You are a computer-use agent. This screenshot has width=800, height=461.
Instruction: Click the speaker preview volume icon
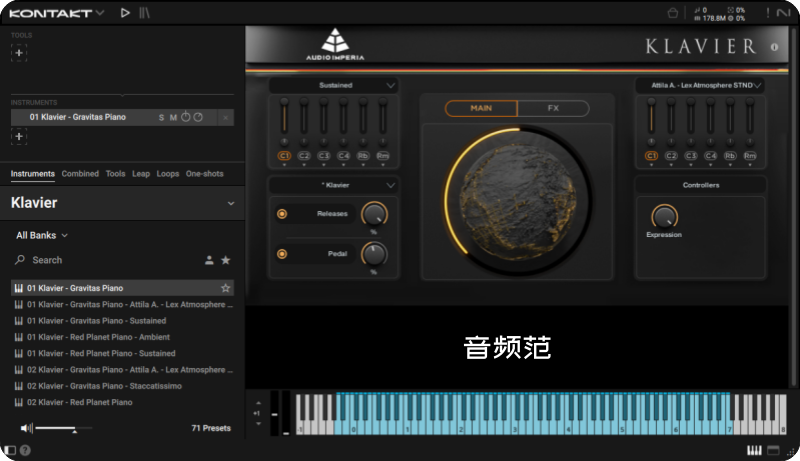point(27,428)
